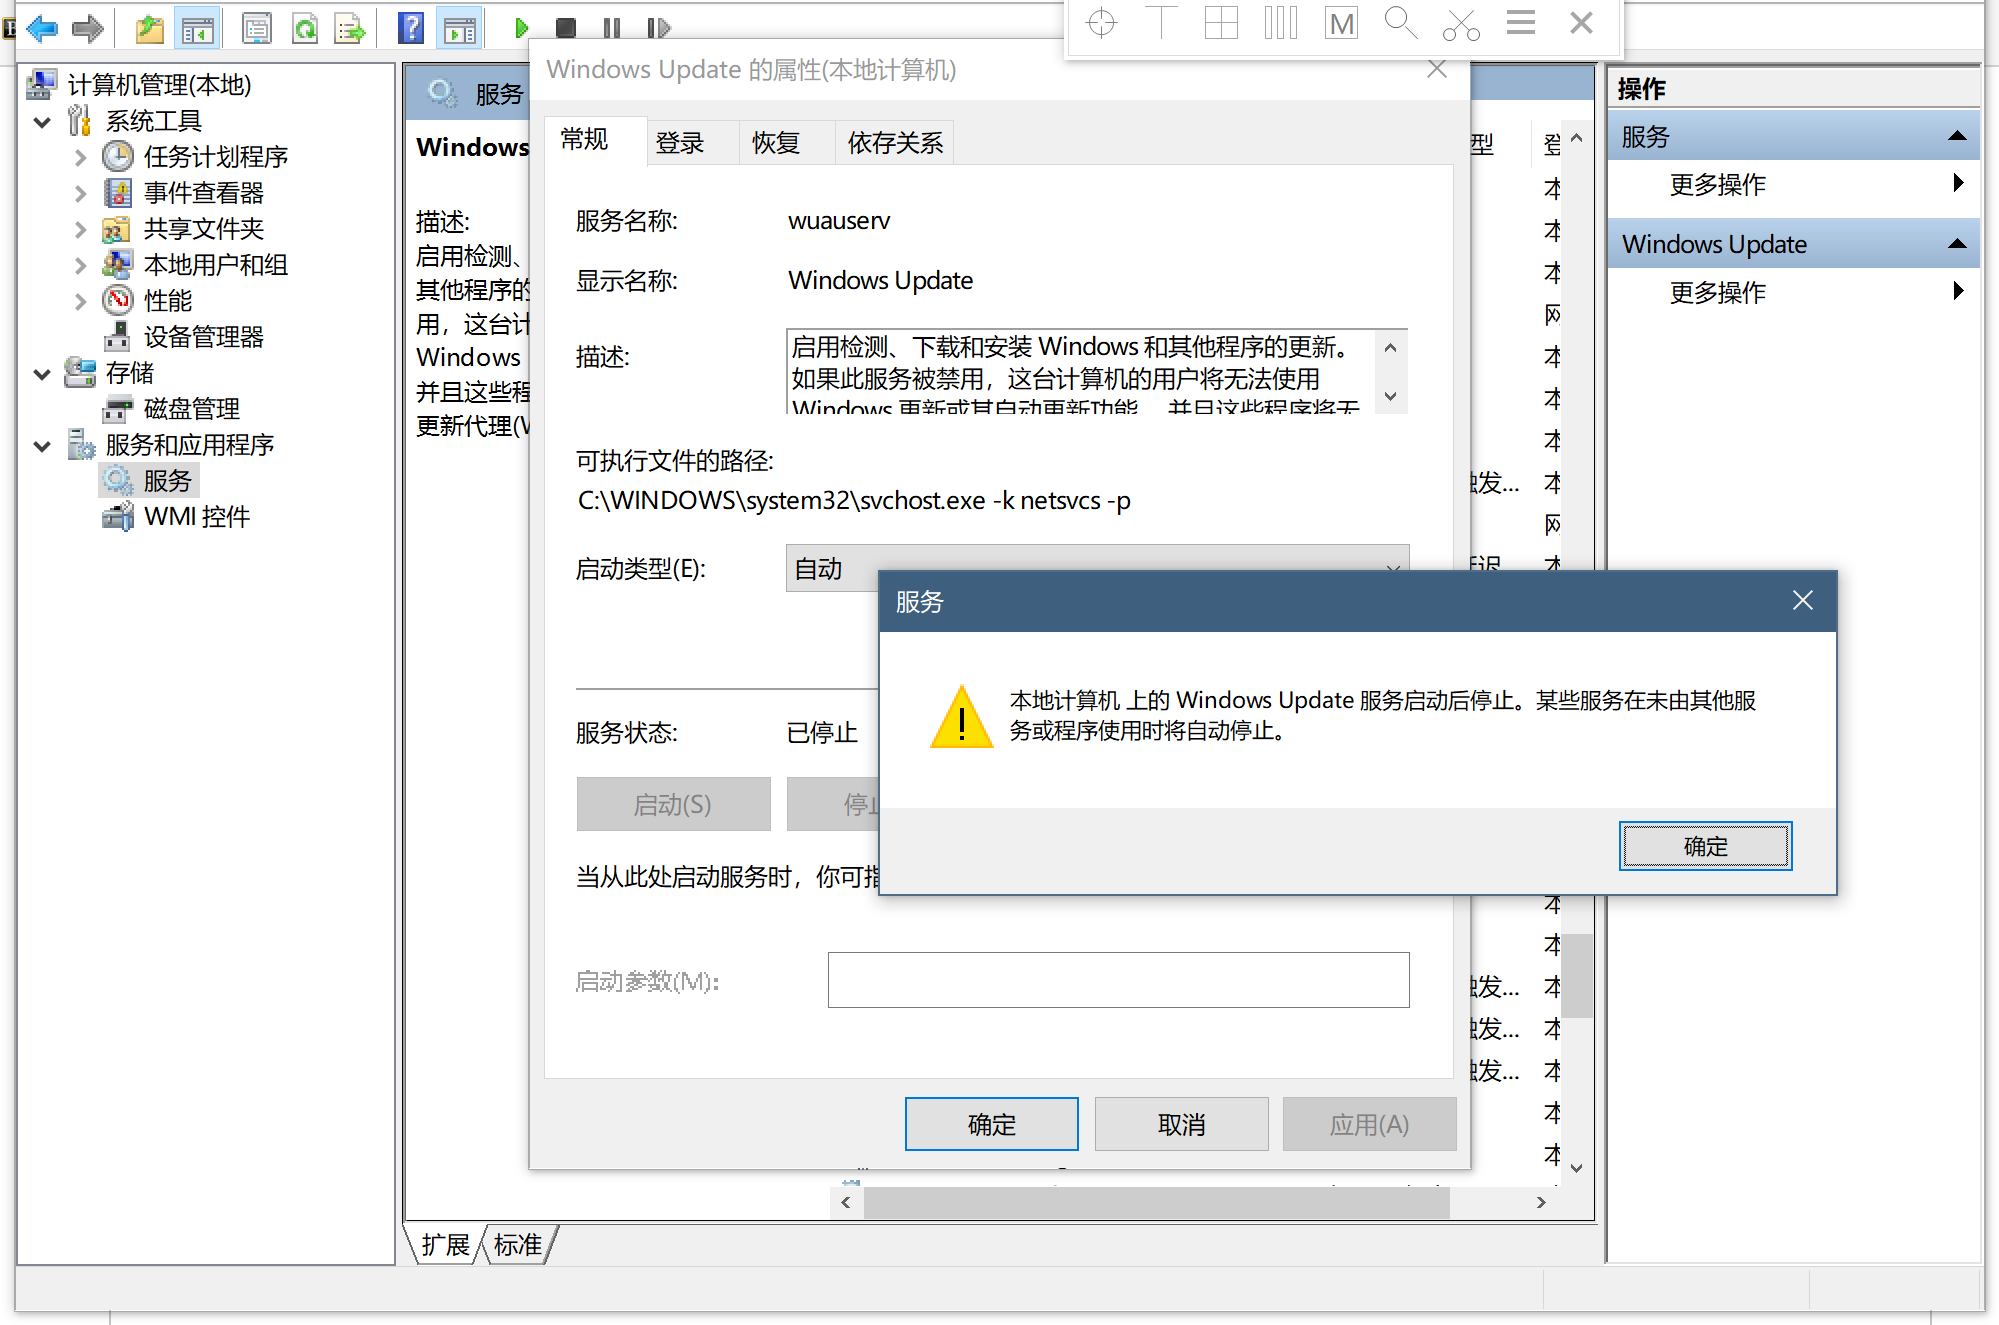Screen dimensions: 1999x1325
Task: Select 性能 in the tree
Action: (167, 301)
